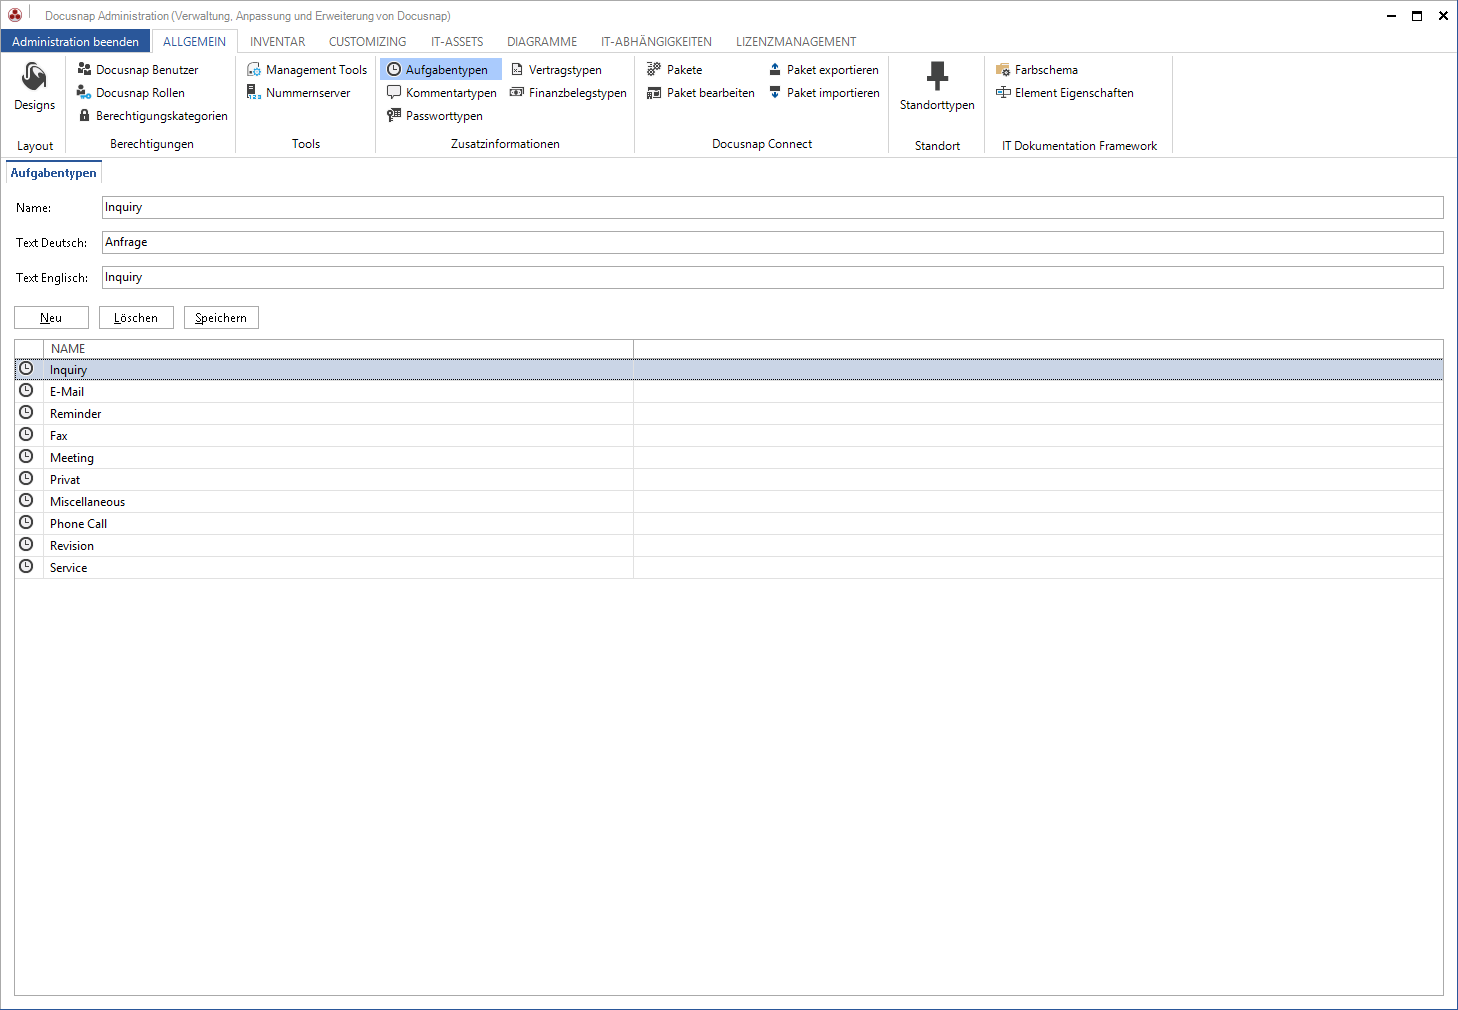
Task: Select the Service row
Action: [729, 567]
